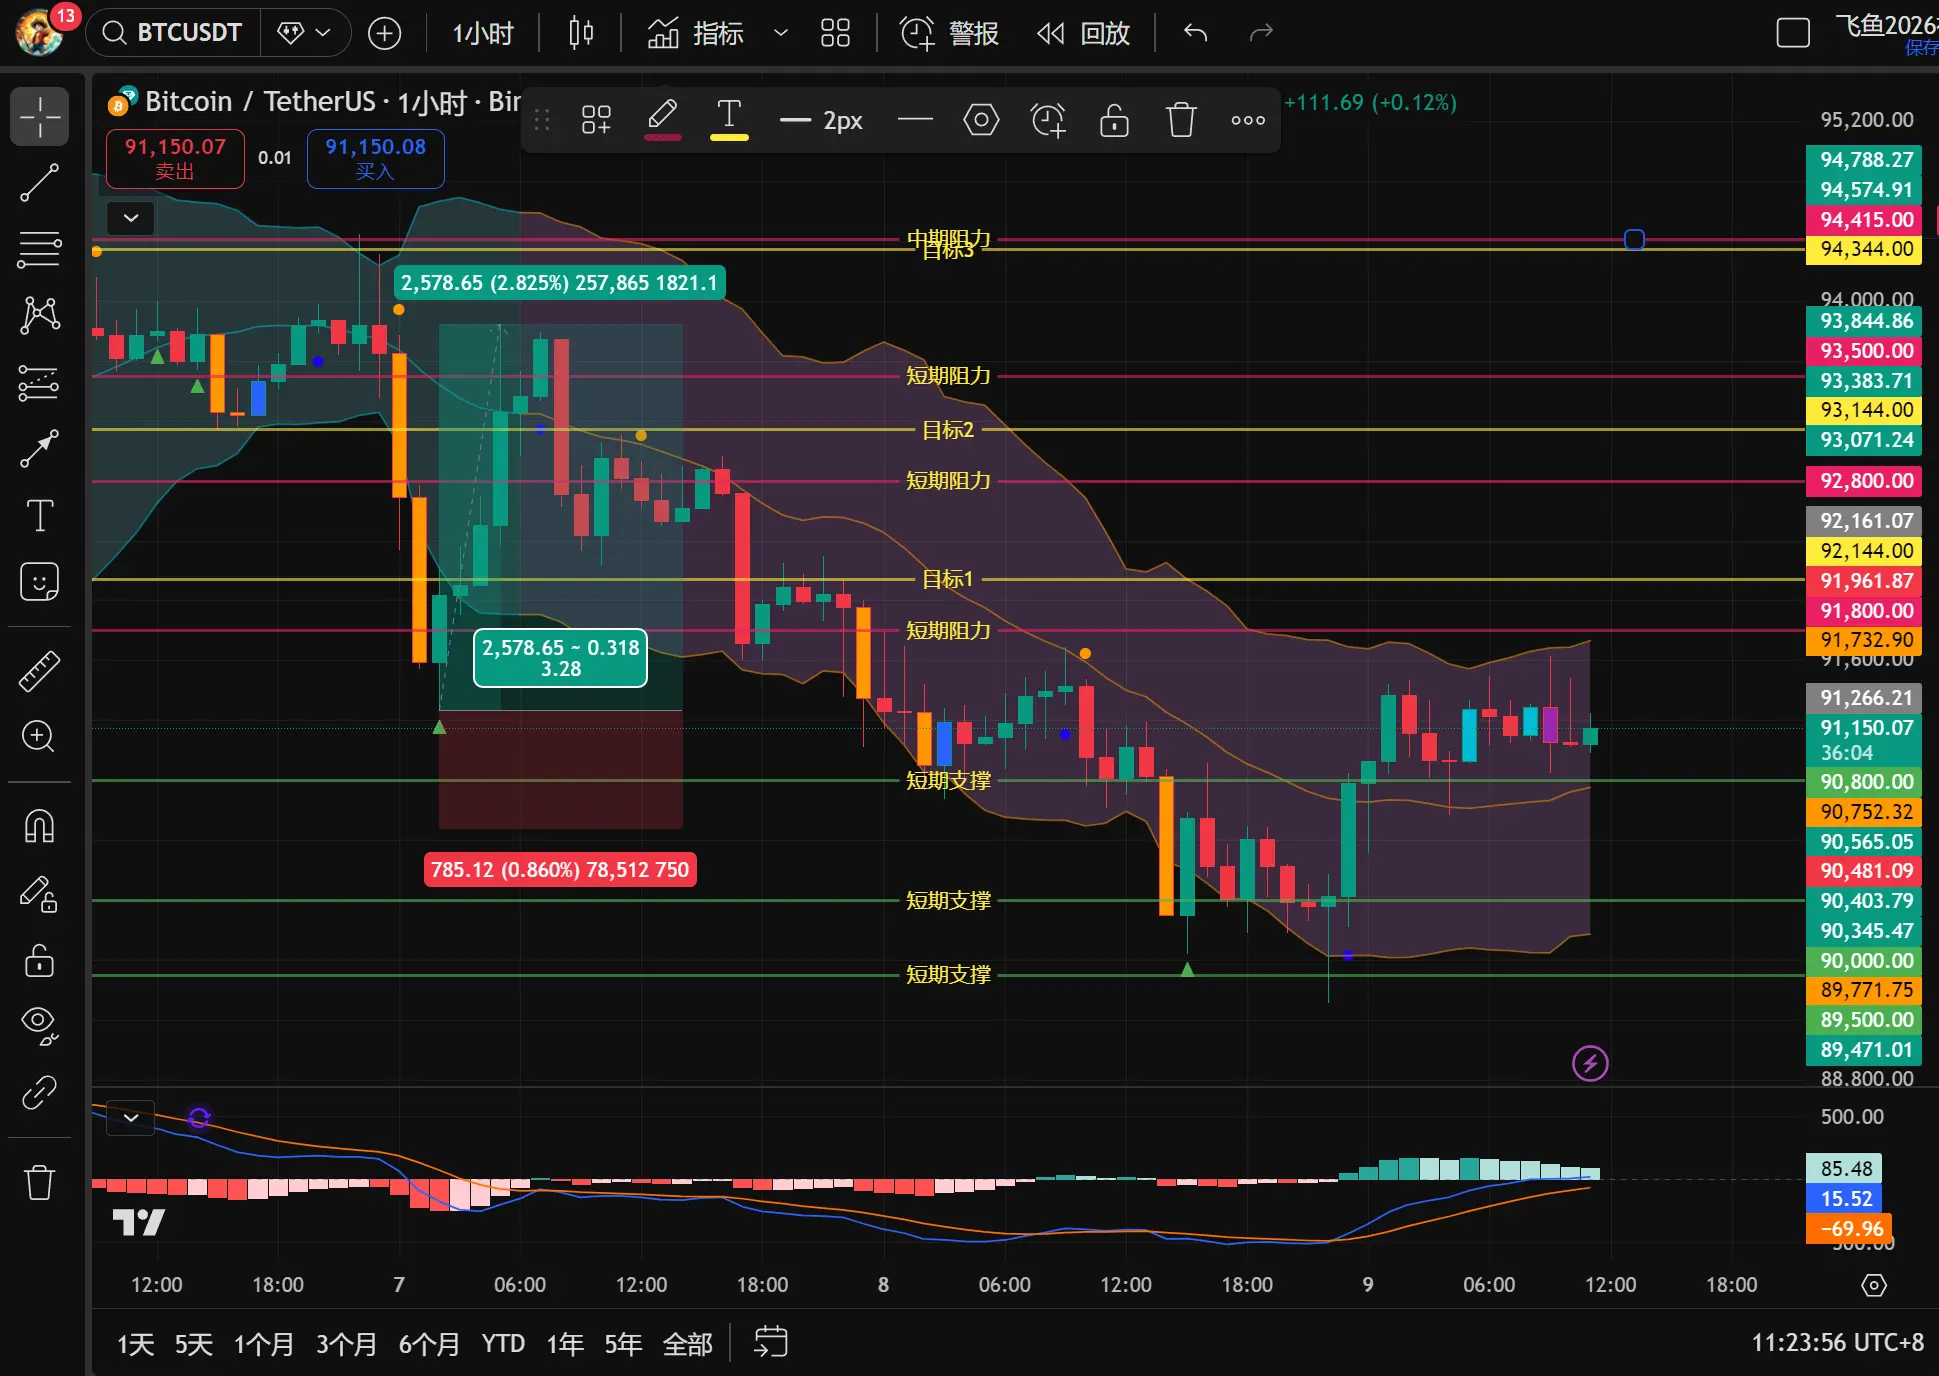Change the line color pencil swatch
This screenshot has width=1939, height=1376.
tap(662, 120)
